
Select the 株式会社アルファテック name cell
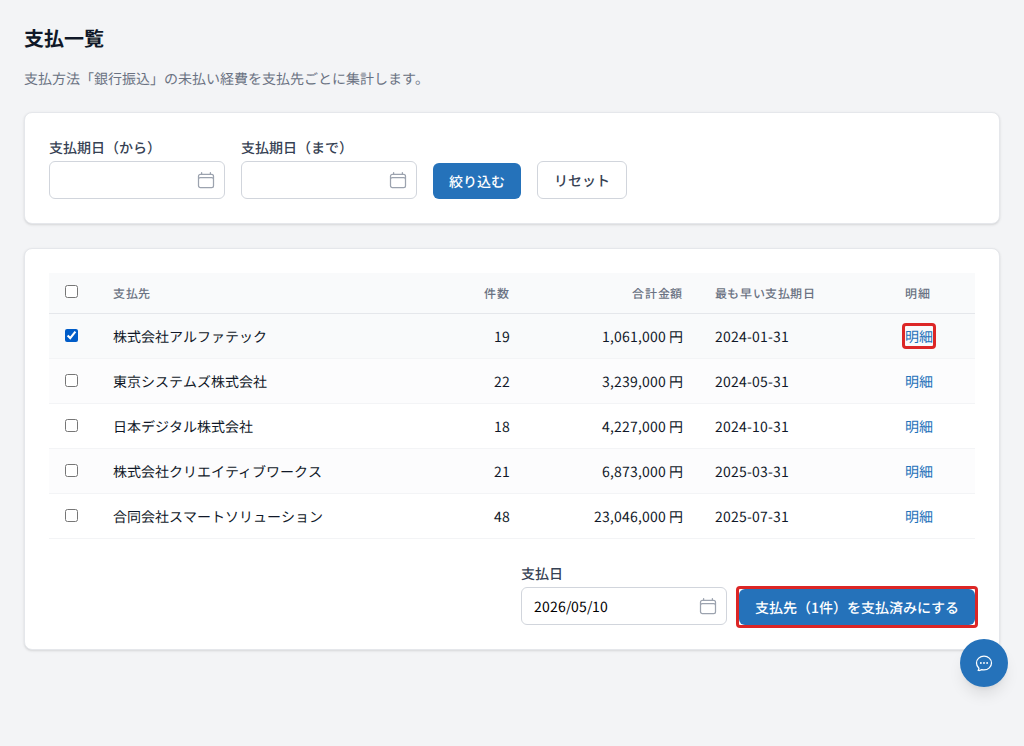(x=190, y=336)
